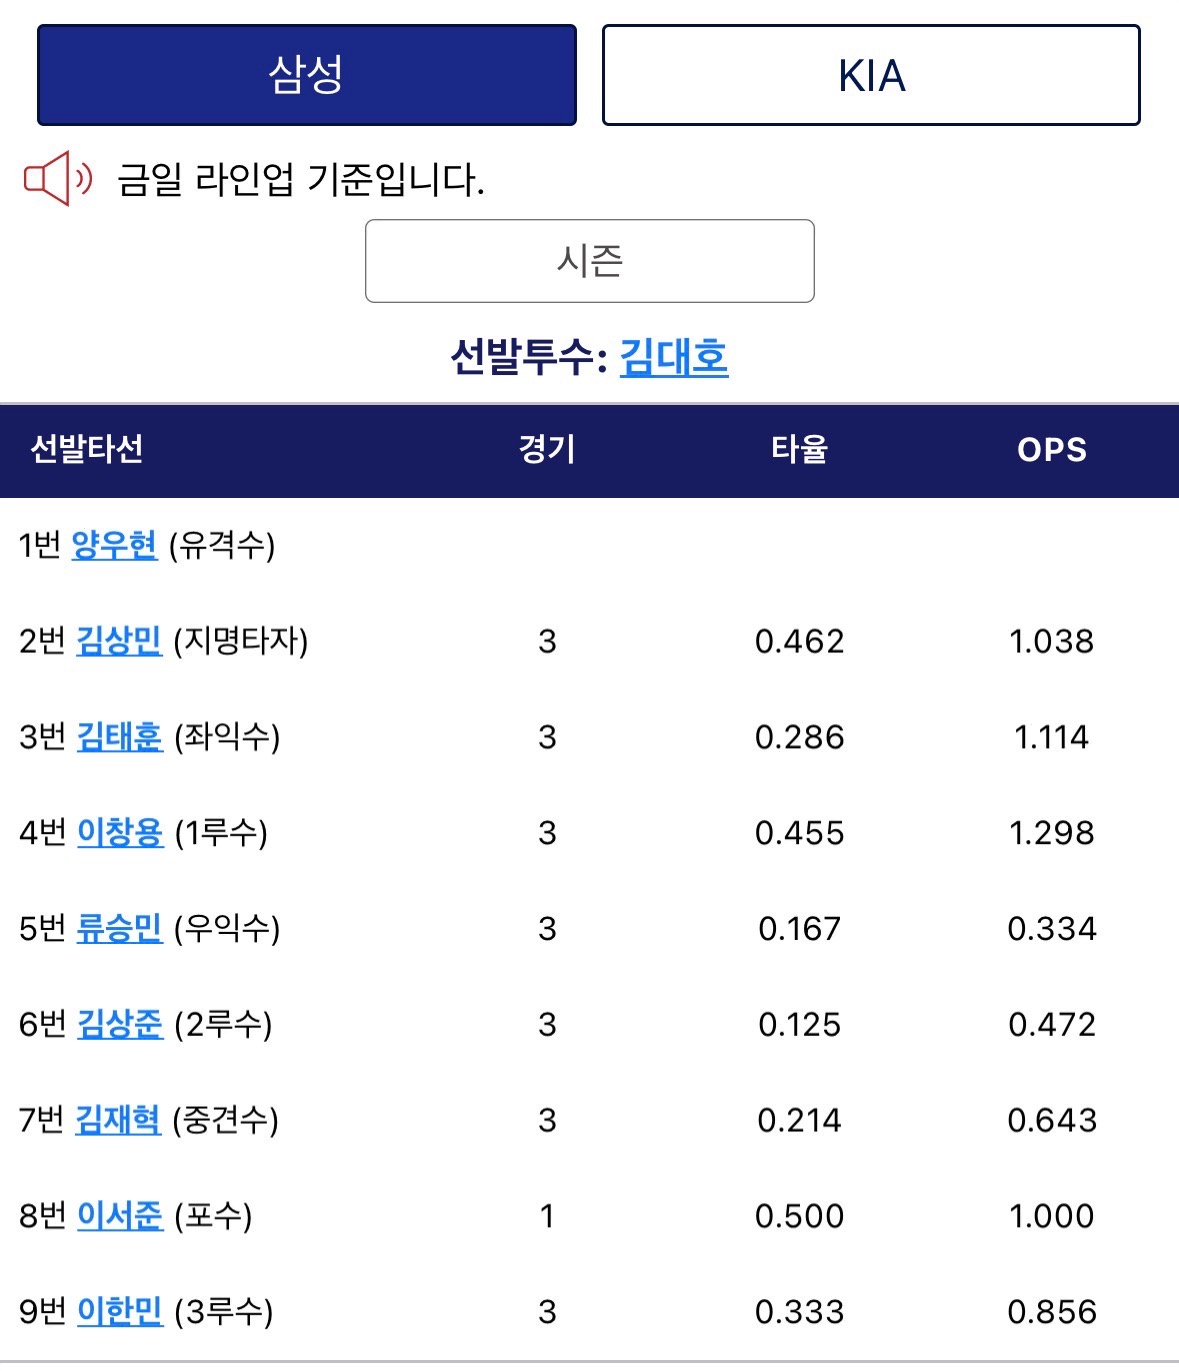Click the 선발타선 column header
The width and height of the screenshot is (1179, 1371).
click(87, 450)
